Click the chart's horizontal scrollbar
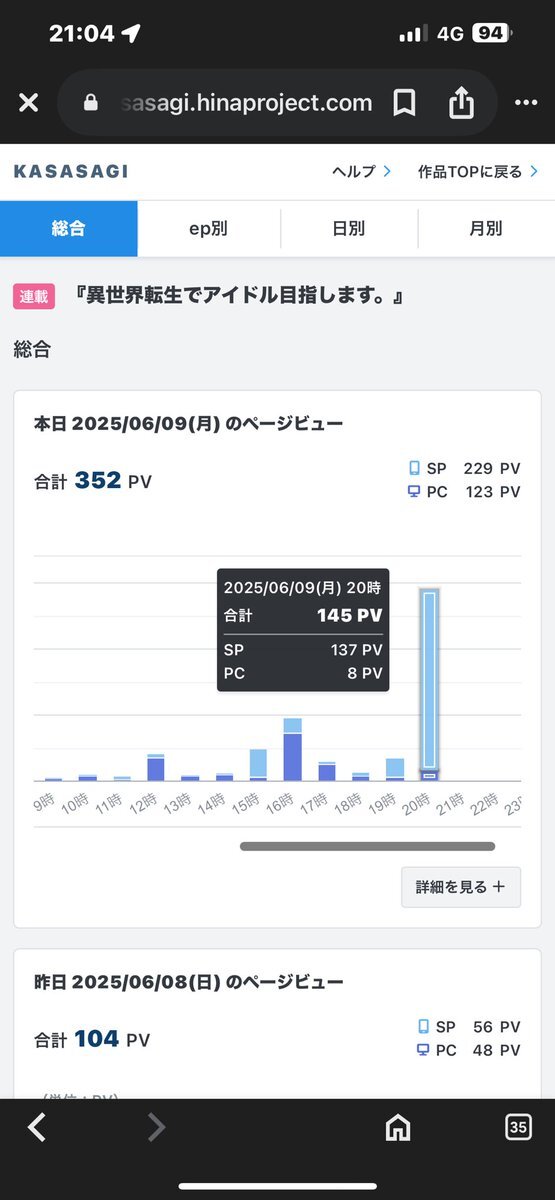 pyautogui.click(x=367, y=846)
